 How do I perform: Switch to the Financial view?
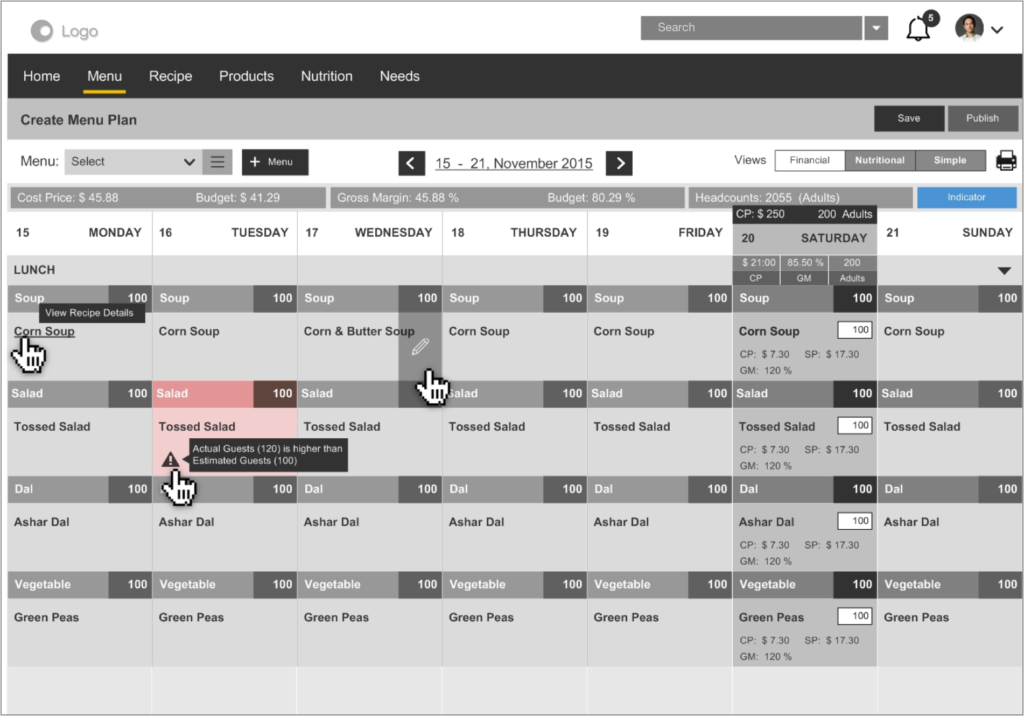coord(809,161)
